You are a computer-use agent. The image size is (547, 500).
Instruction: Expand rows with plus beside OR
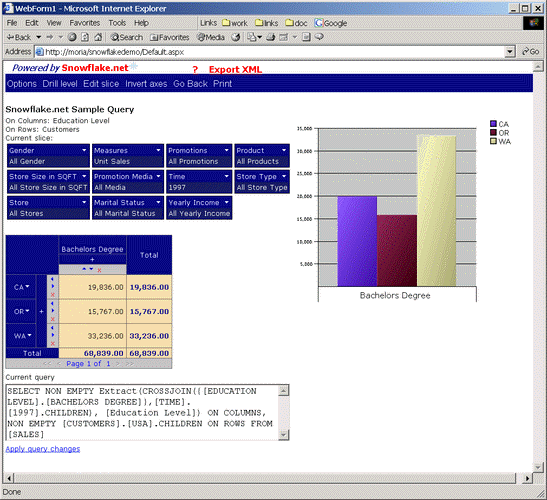click(x=42, y=311)
